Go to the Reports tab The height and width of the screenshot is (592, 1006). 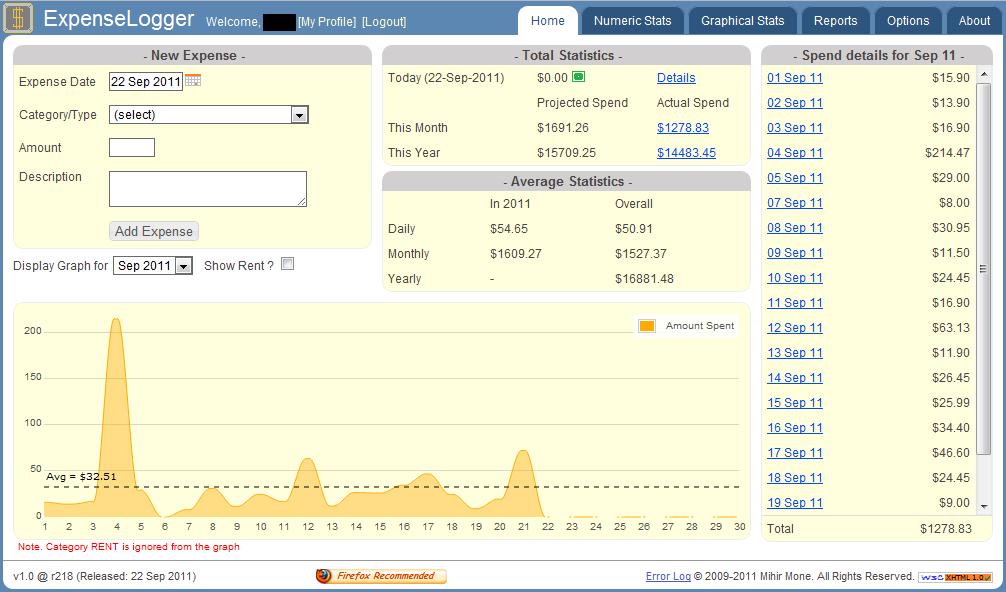[835, 21]
